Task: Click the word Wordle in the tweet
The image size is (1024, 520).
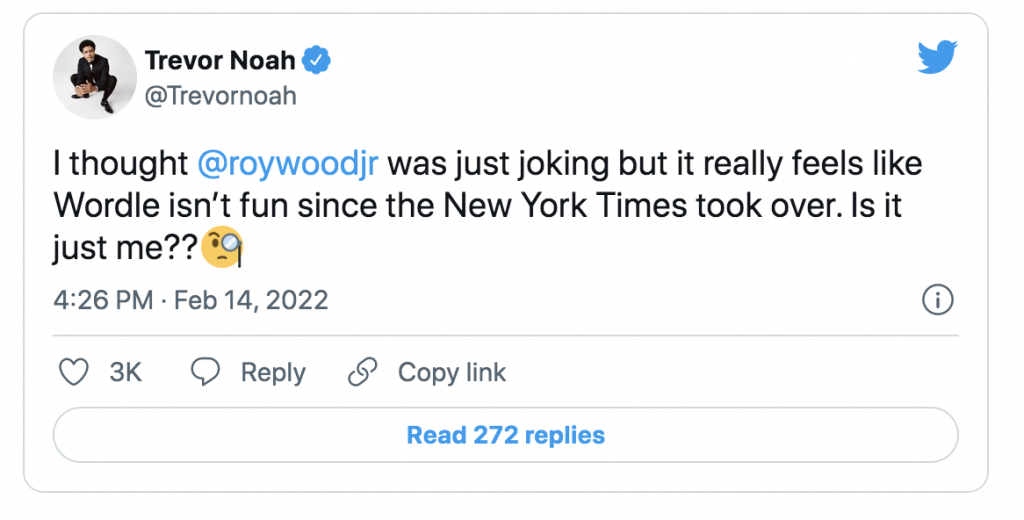Action: [x=106, y=206]
